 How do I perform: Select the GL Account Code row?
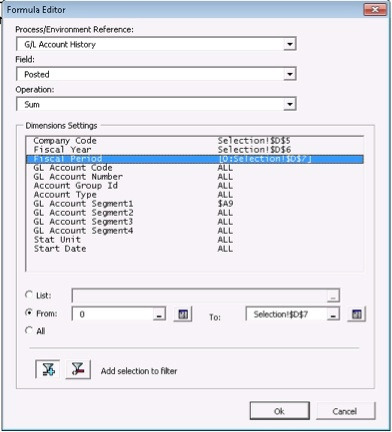click(x=195, y=168)
